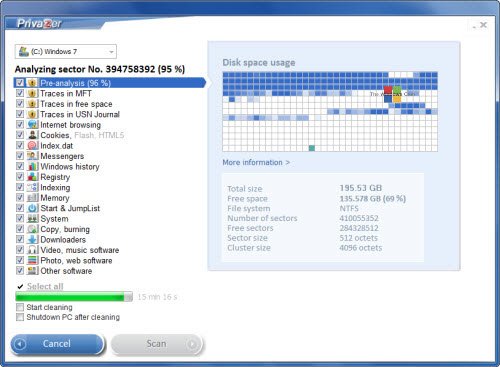This screenshot has width=500, height=367.
Task: Uncheck the Registry checkbox
Action: (20, 177)
